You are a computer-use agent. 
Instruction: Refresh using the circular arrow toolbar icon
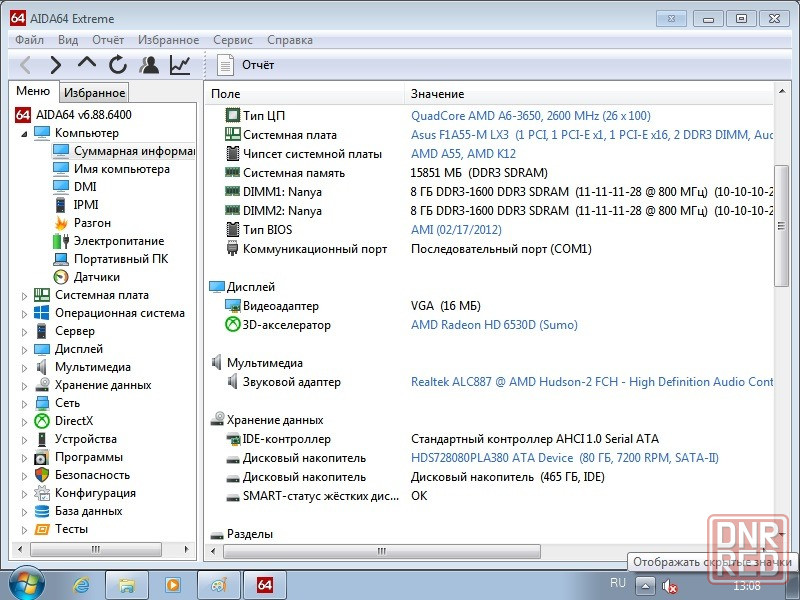click(x=118, y=65)
